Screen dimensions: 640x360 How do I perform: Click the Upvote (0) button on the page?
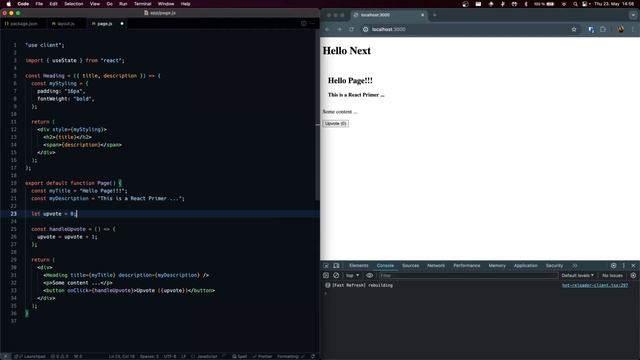pos(335,123)
